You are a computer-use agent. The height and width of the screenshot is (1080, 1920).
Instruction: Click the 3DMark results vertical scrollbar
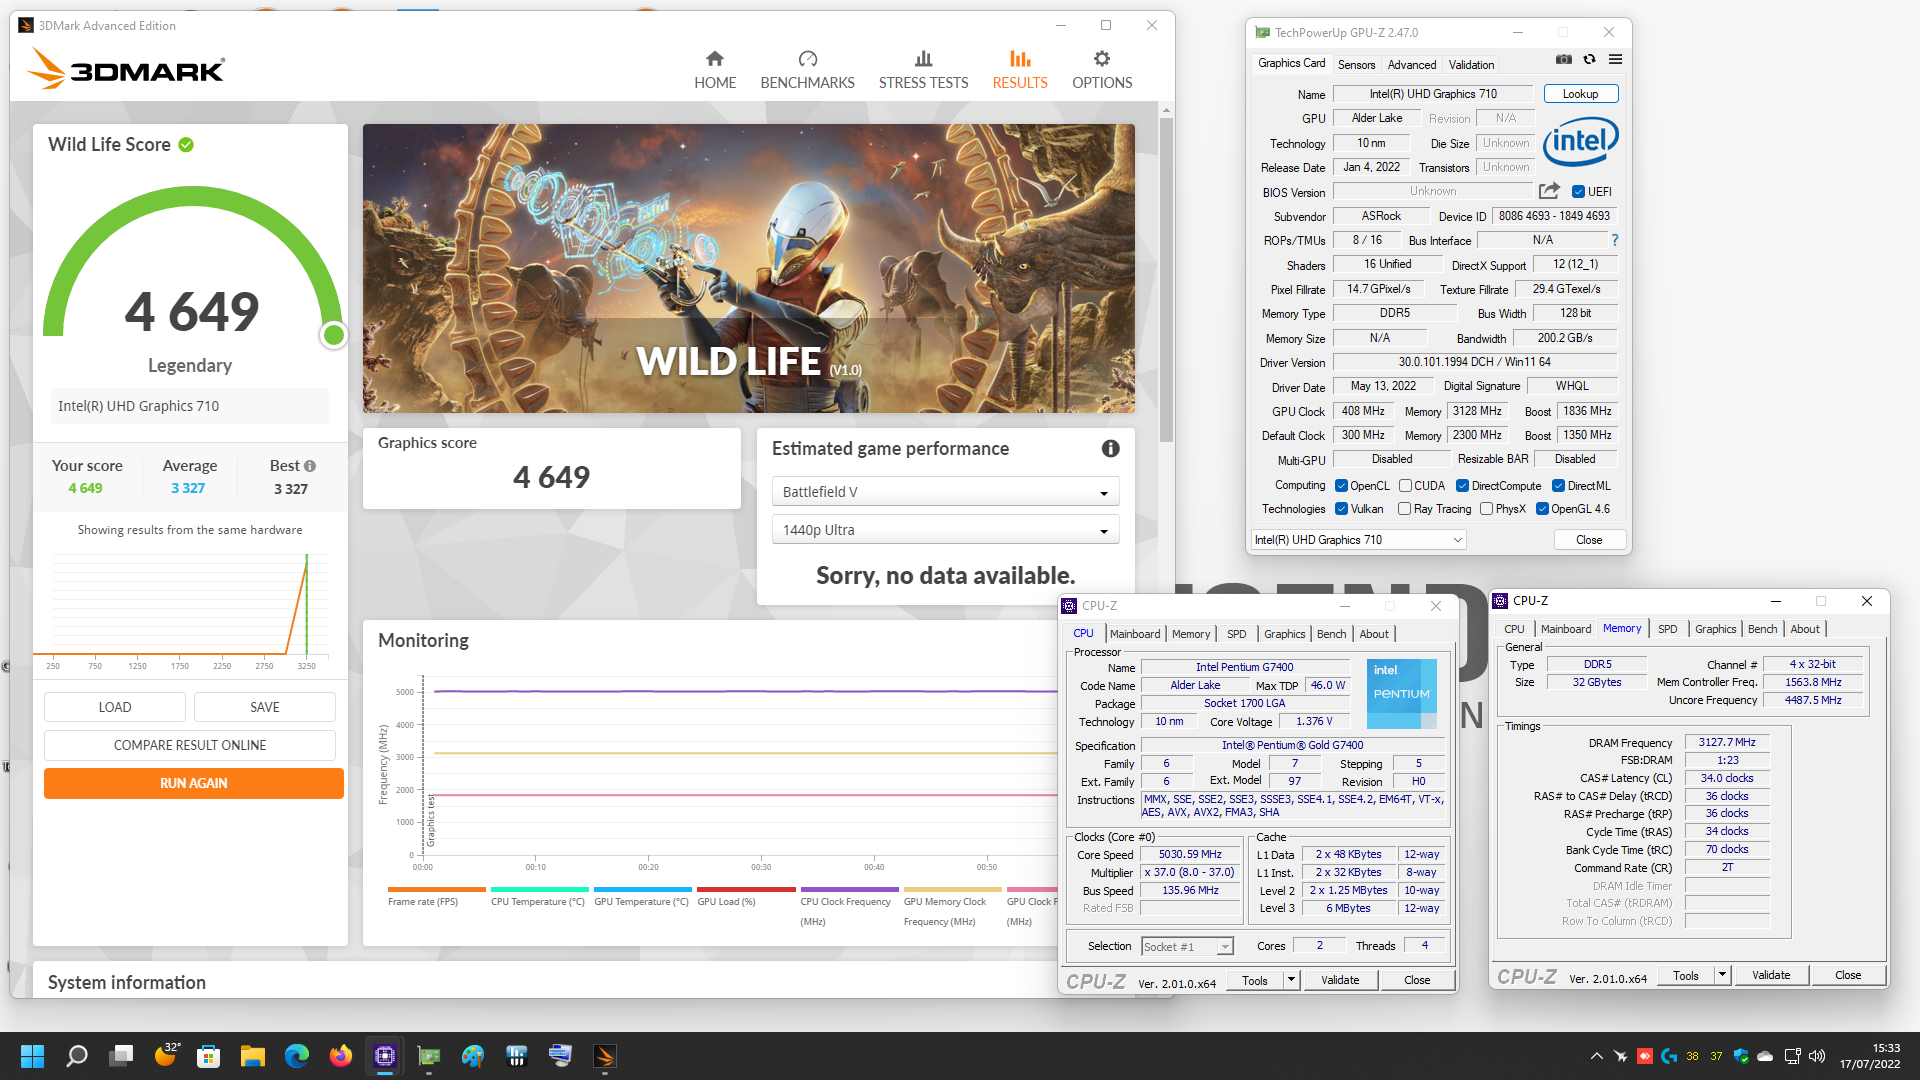click(x=1166, y=280)
